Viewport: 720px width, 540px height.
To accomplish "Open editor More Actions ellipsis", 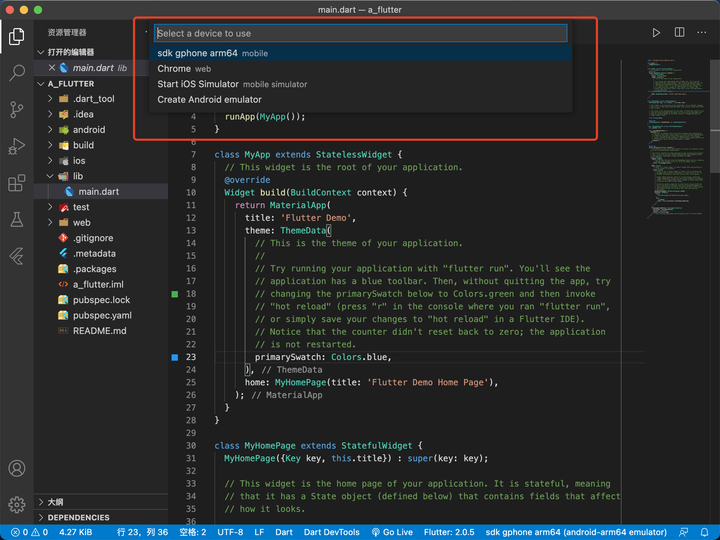I will tap(702, 32).
